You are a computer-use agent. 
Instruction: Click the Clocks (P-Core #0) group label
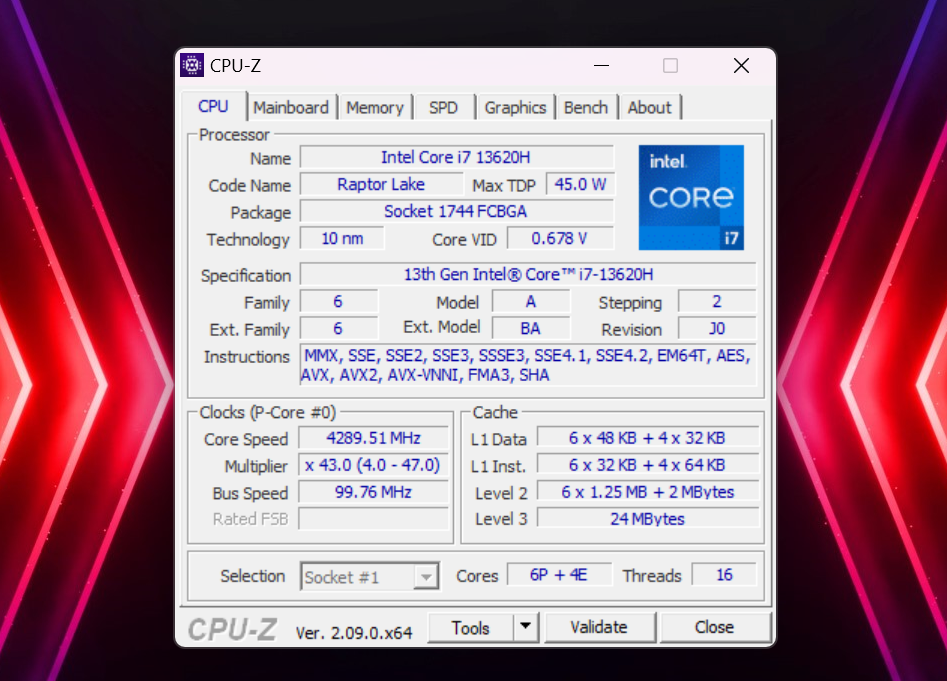click(268, 412)
